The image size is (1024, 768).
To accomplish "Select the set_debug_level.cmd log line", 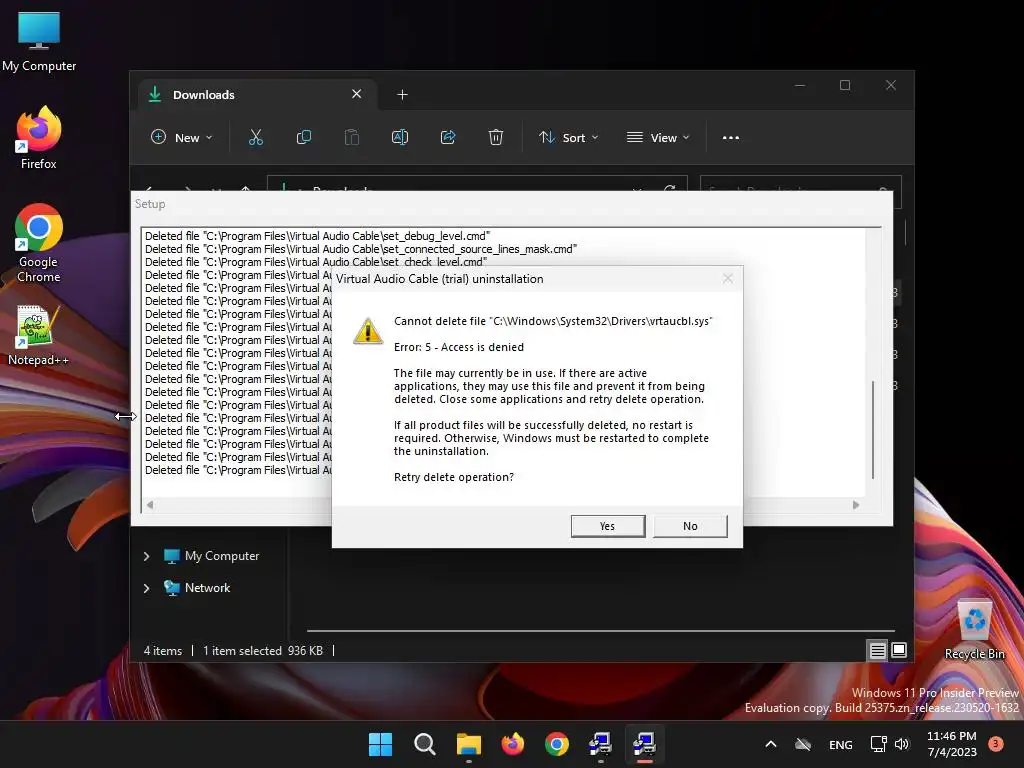I will [x=317, y=236].
